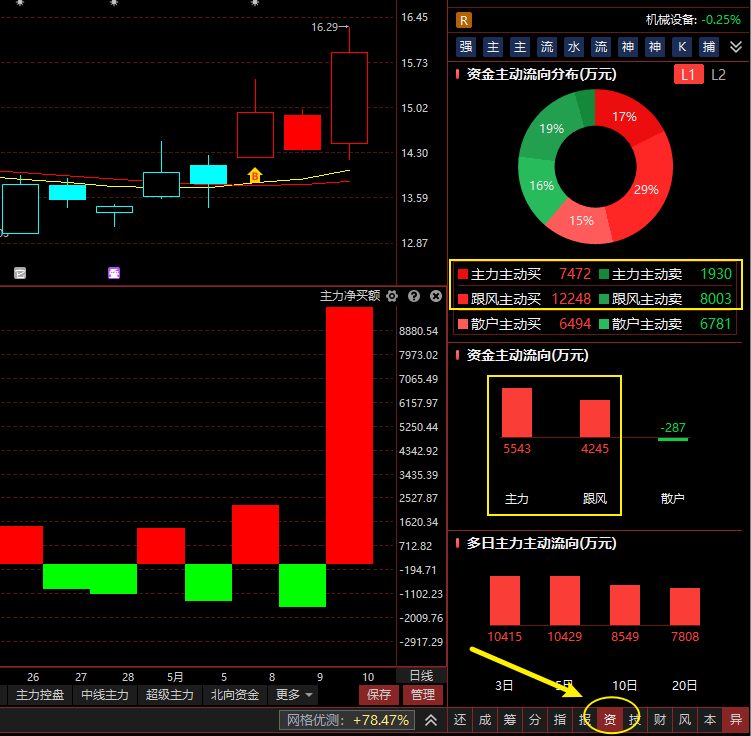Viewport: 751px width, 736px height.
Task: Open help icon for 主力净买额 indicator
Action: coord(414,296)
